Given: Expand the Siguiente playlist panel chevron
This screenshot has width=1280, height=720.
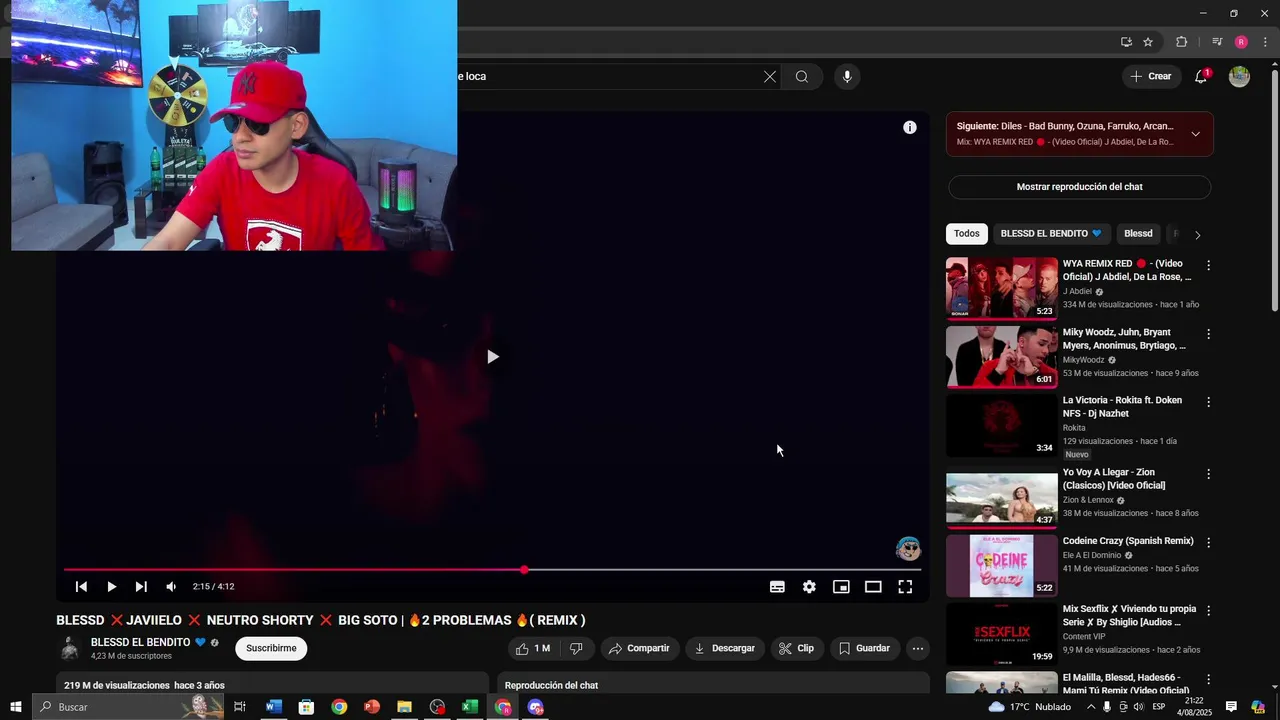Looking at the screenshot, I should [1195, 134].
